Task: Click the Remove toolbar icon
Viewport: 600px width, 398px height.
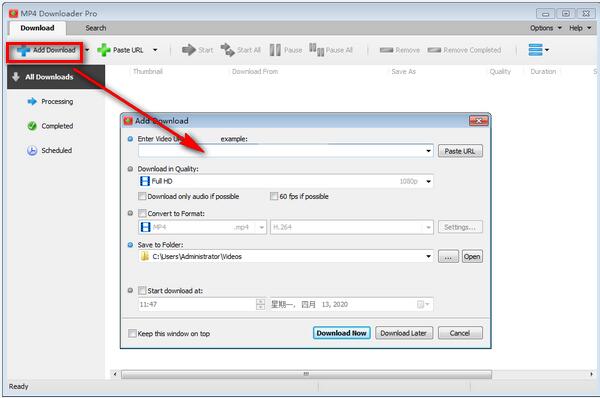Action: coord(386,50)
